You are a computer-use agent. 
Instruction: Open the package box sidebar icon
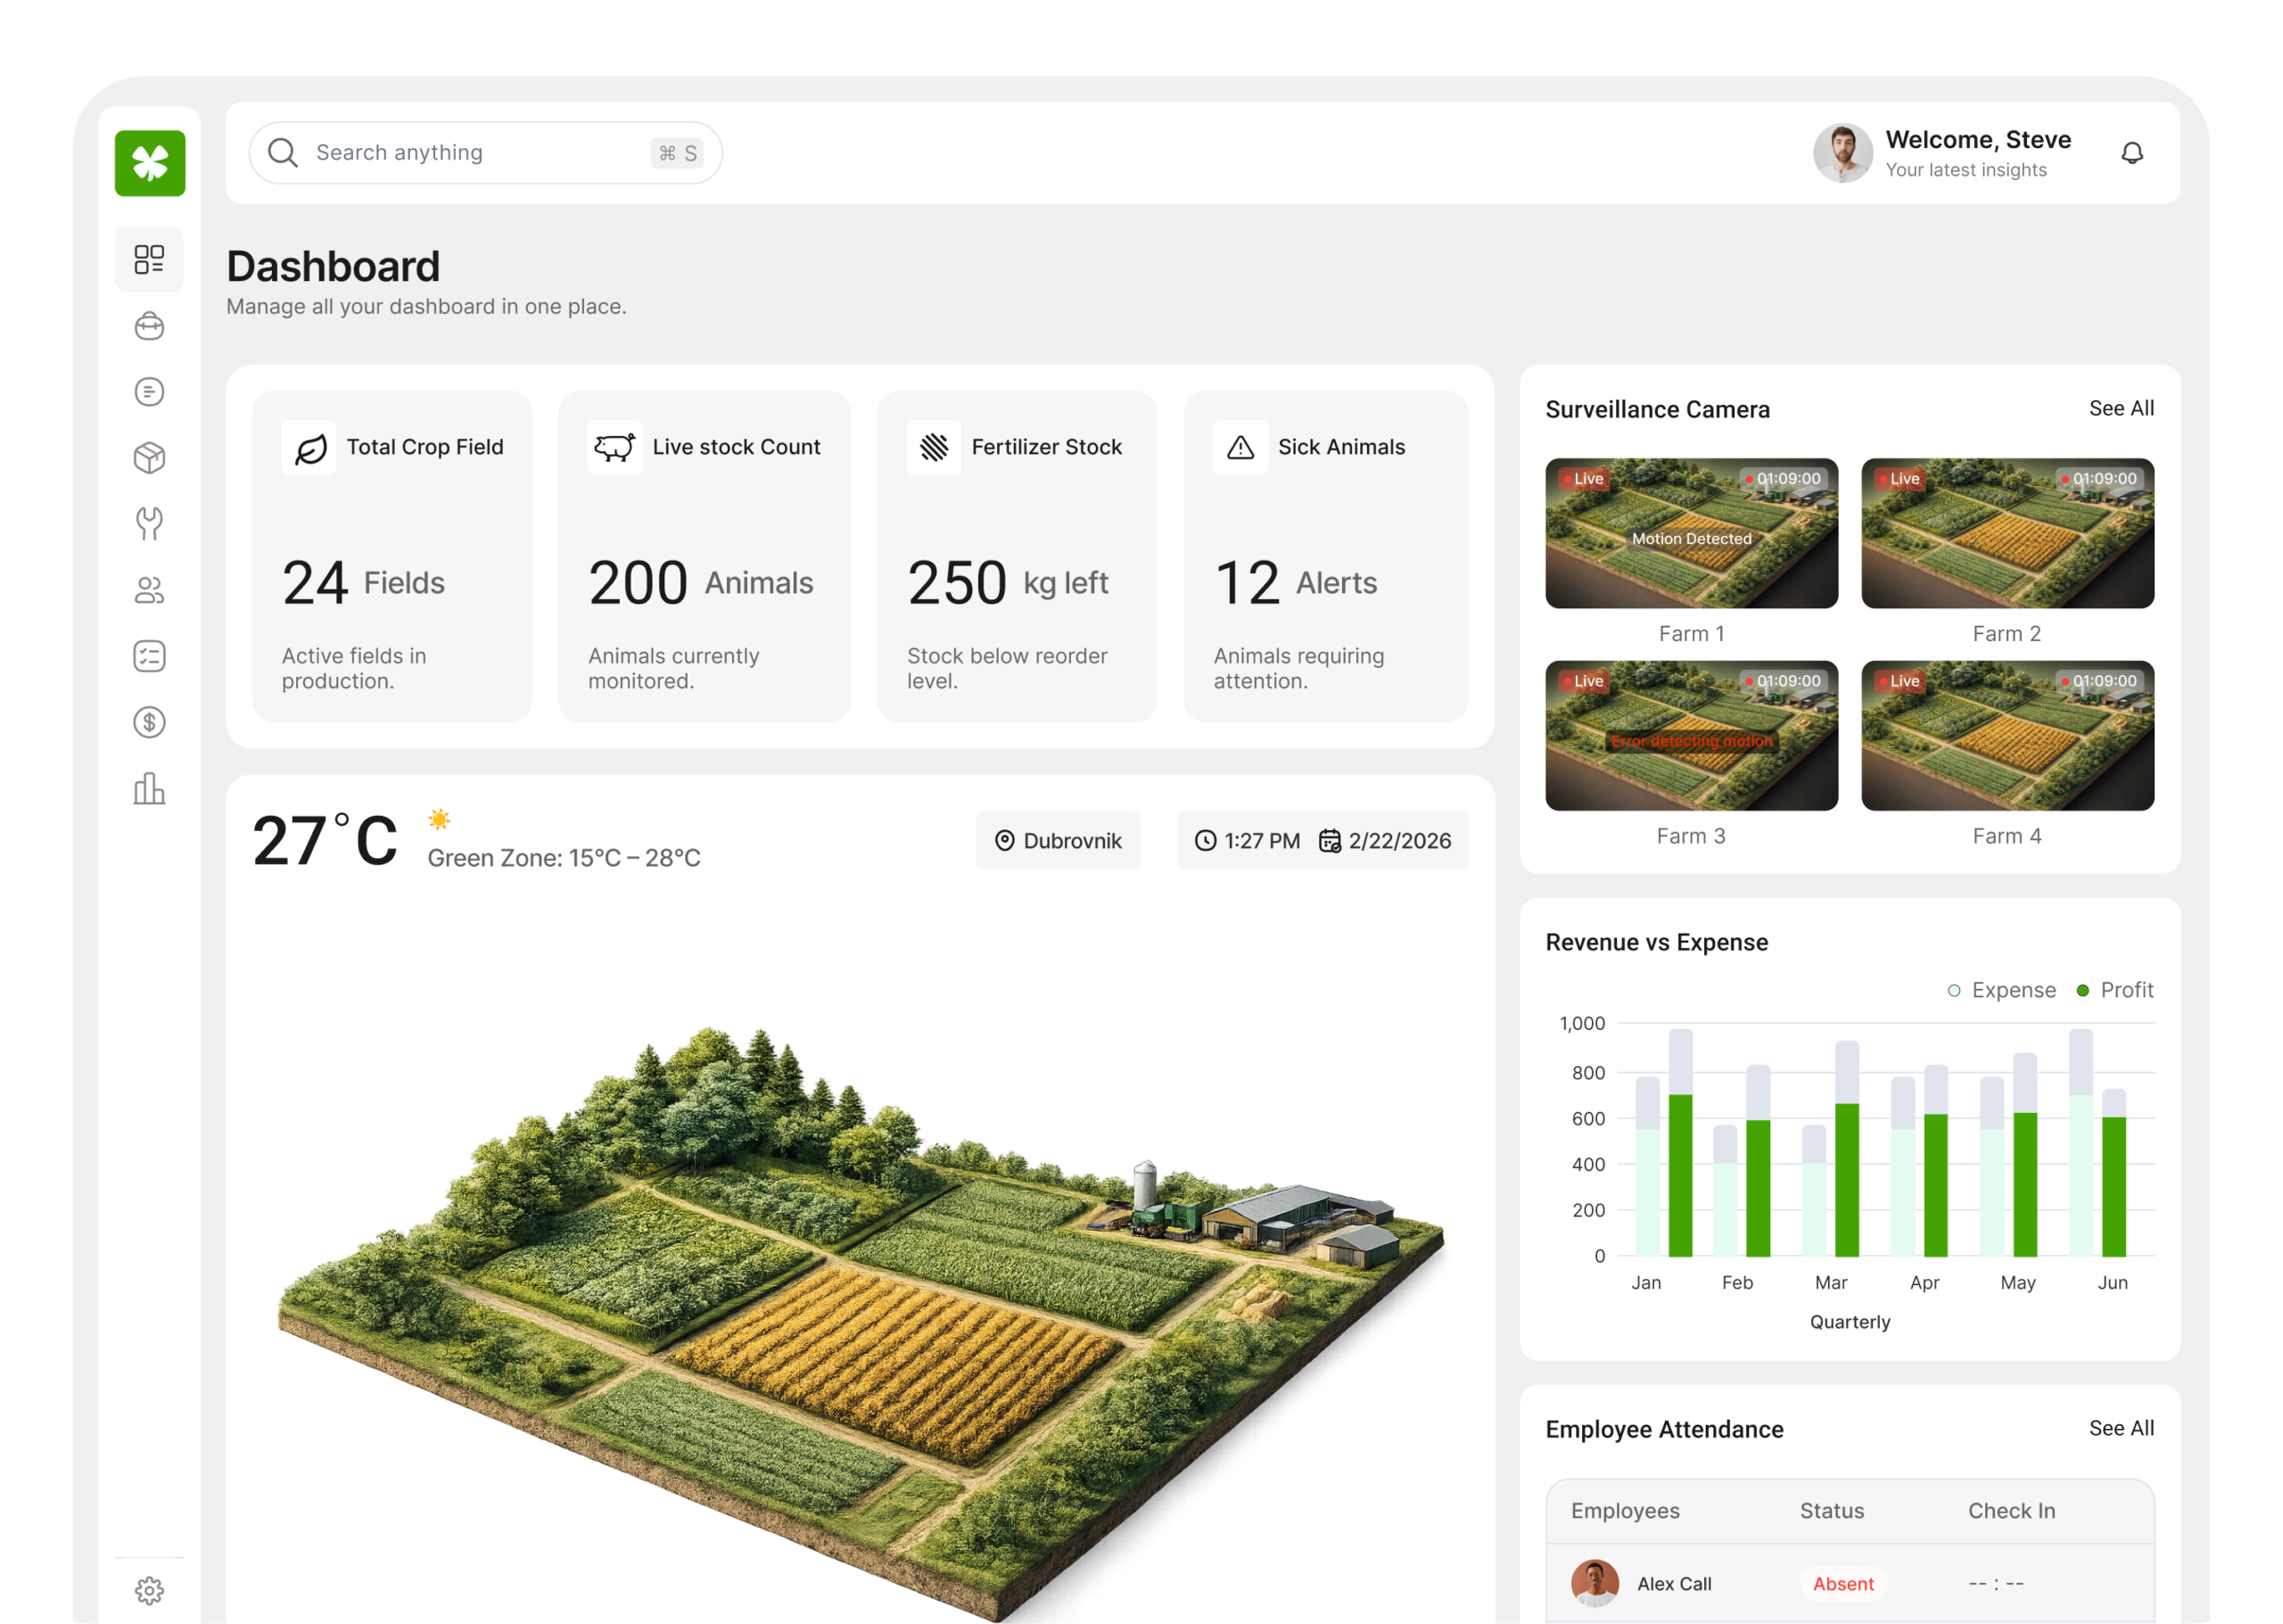click(x=149, y=458)
